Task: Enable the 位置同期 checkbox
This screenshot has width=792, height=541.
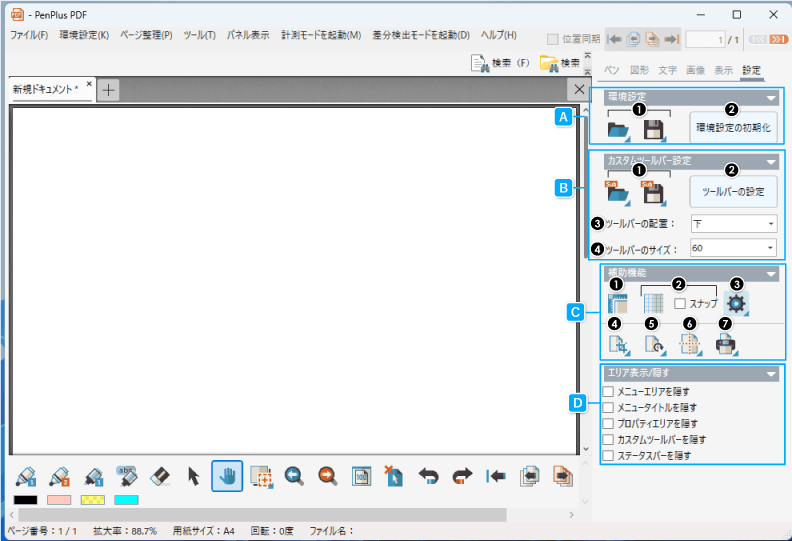Action: pyautogui.click(x=553, y=39)
